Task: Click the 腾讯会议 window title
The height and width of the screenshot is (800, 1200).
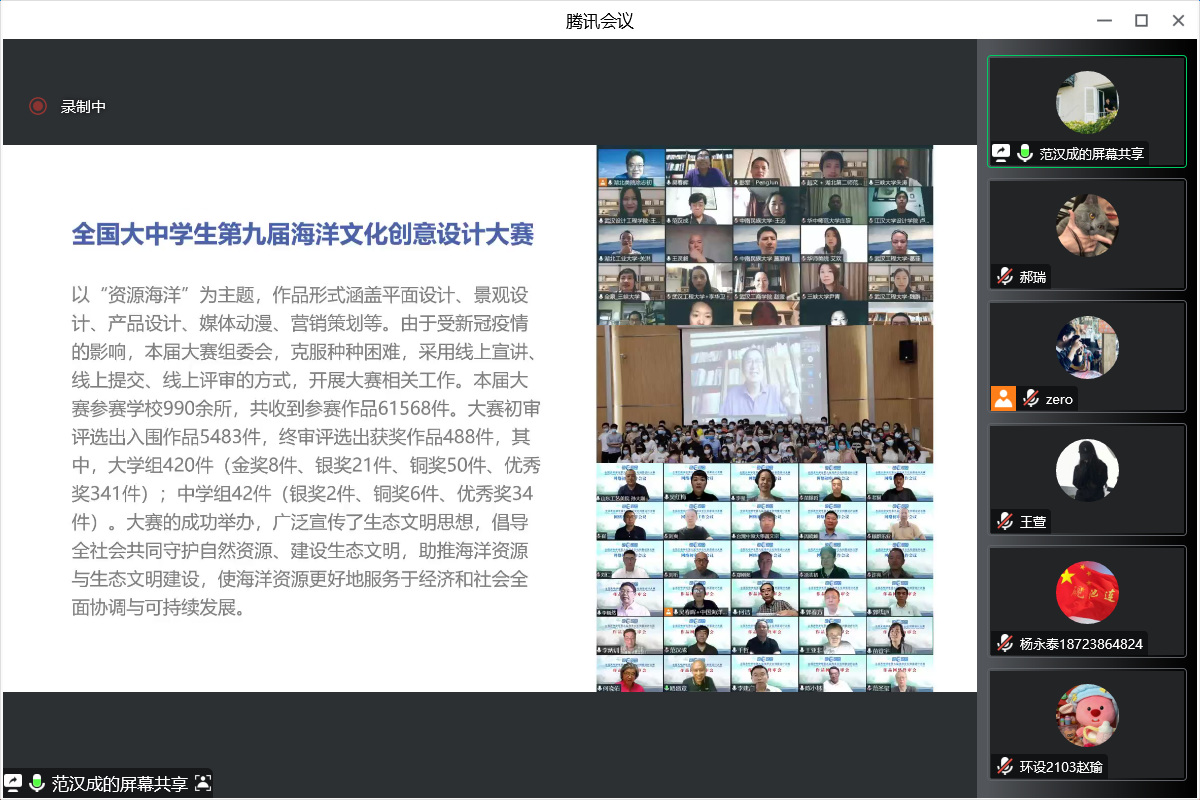Action: click(x=600, y=20)
